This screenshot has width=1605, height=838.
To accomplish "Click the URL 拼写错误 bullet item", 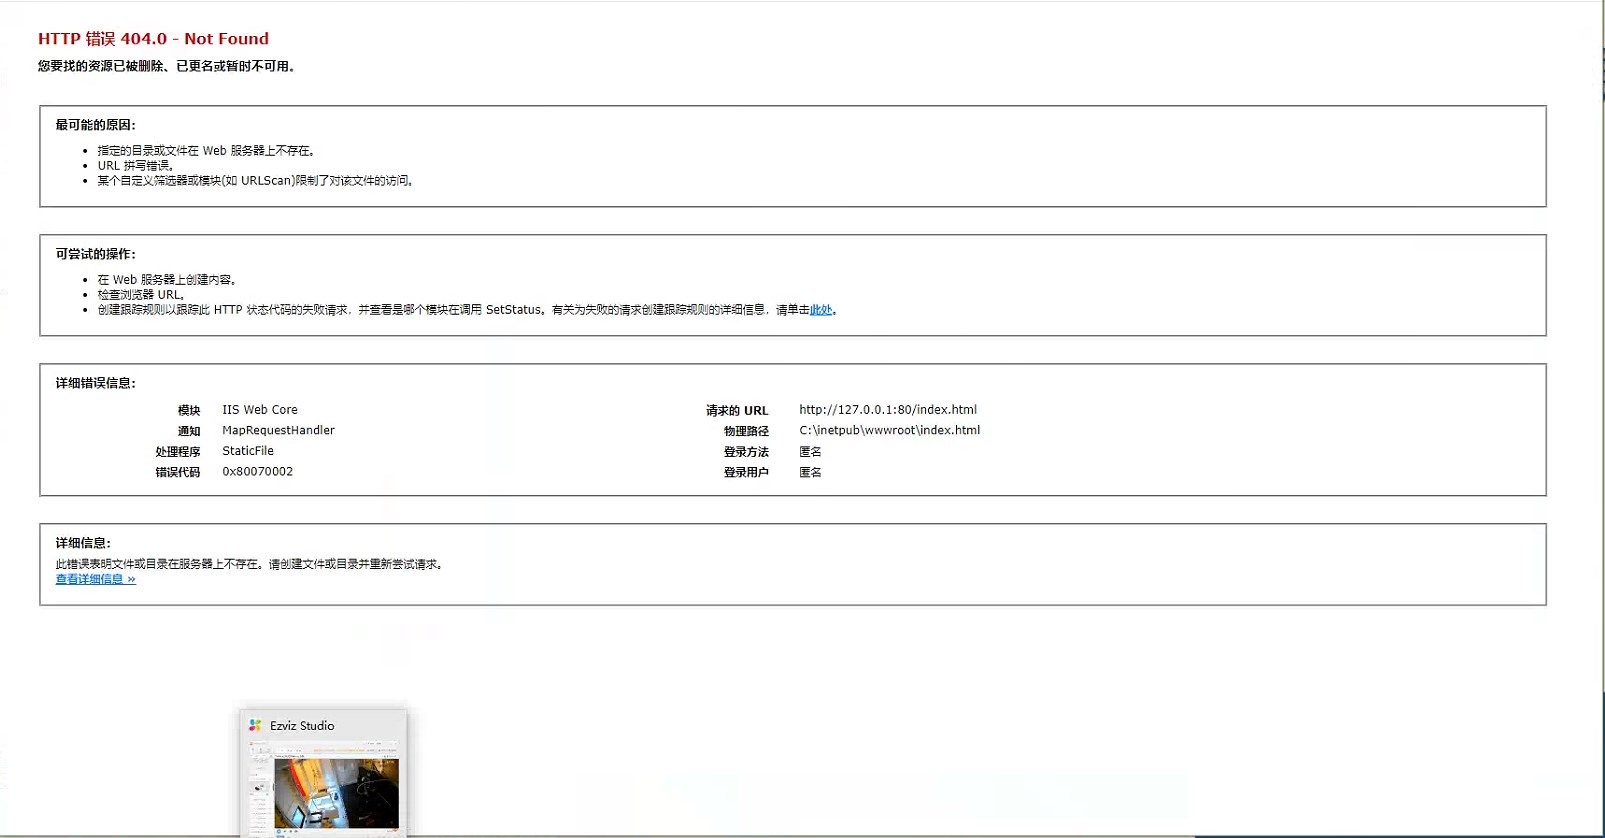I will [x=135, y=166].
